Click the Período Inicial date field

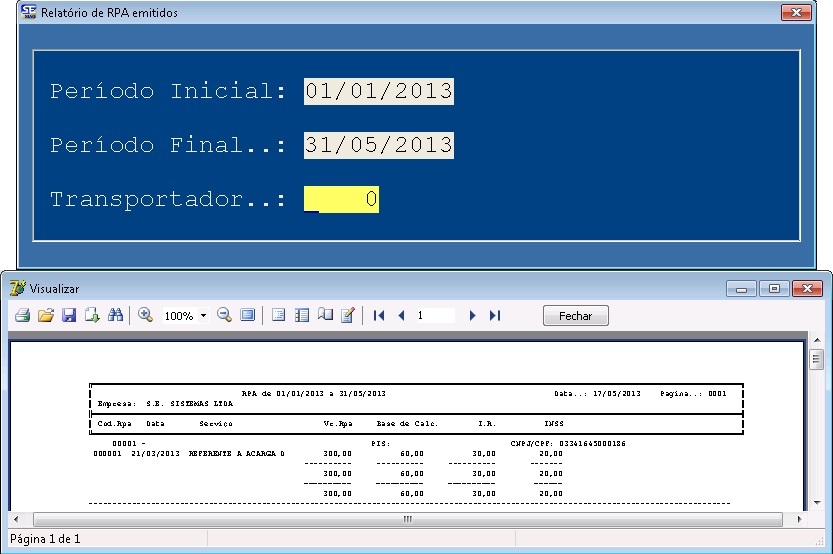click(379, 91)
